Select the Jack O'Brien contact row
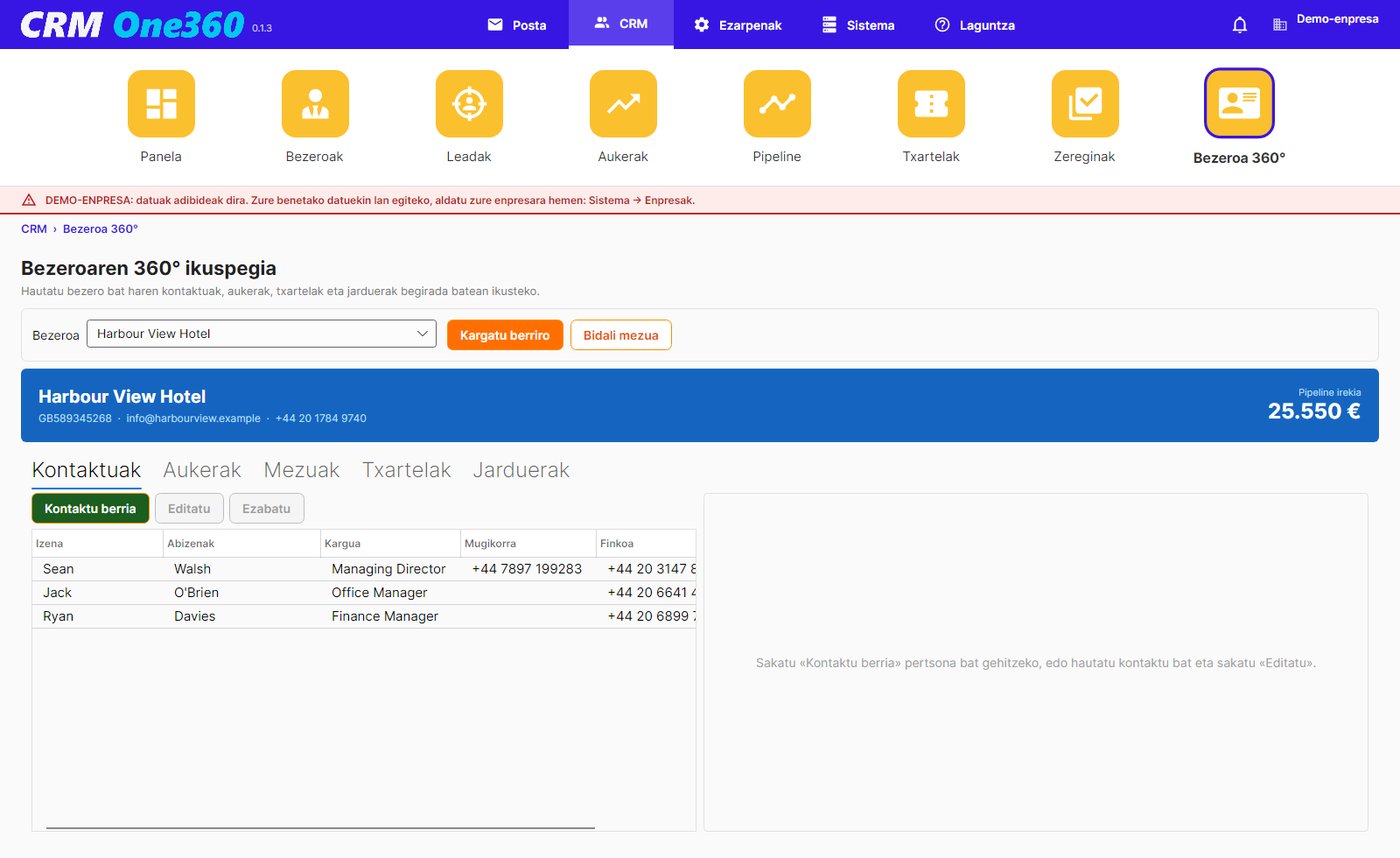Image resolution: width=1400 pixels, height=858 pixels. click(x=364, y=593)
